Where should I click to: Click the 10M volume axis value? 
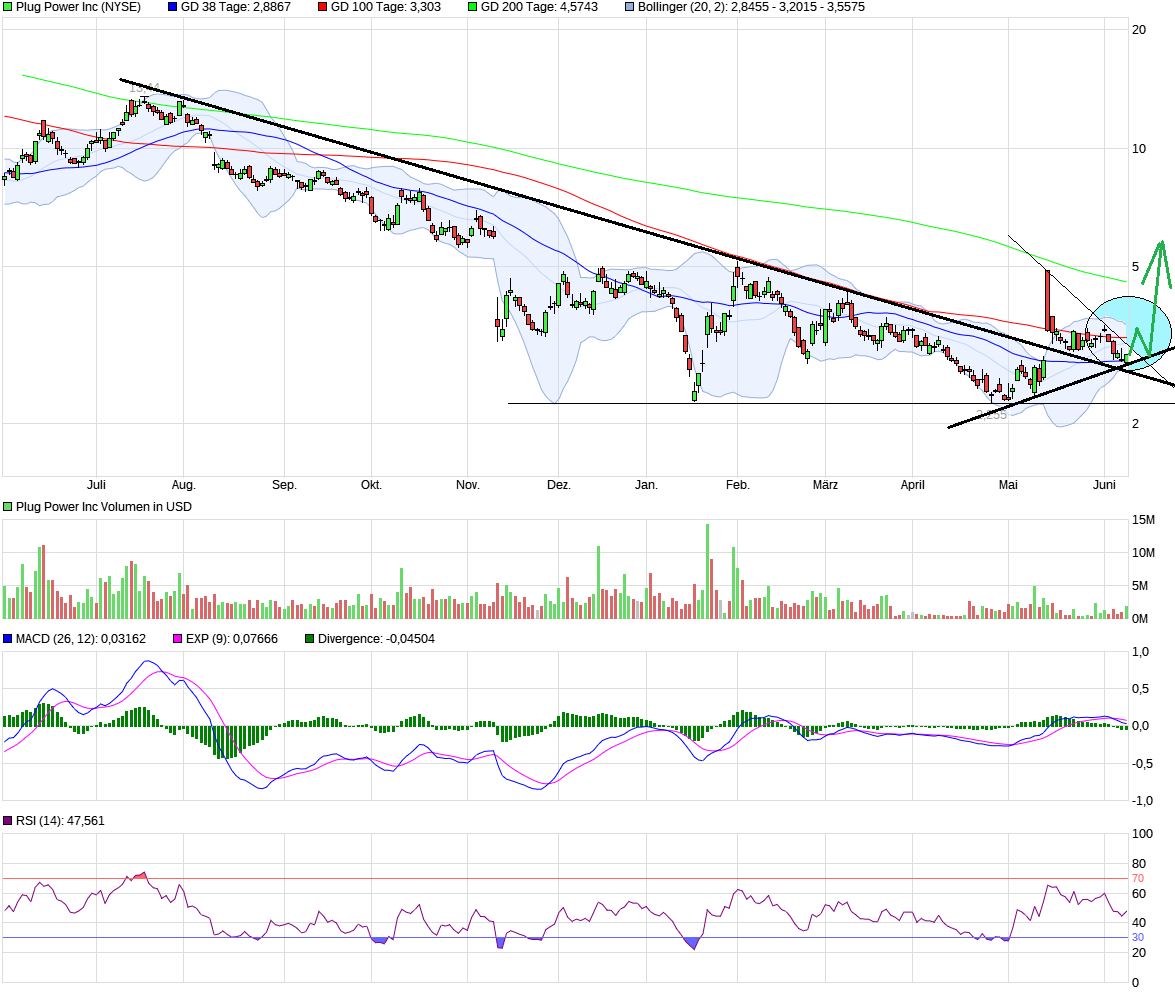coord(1144,553)
